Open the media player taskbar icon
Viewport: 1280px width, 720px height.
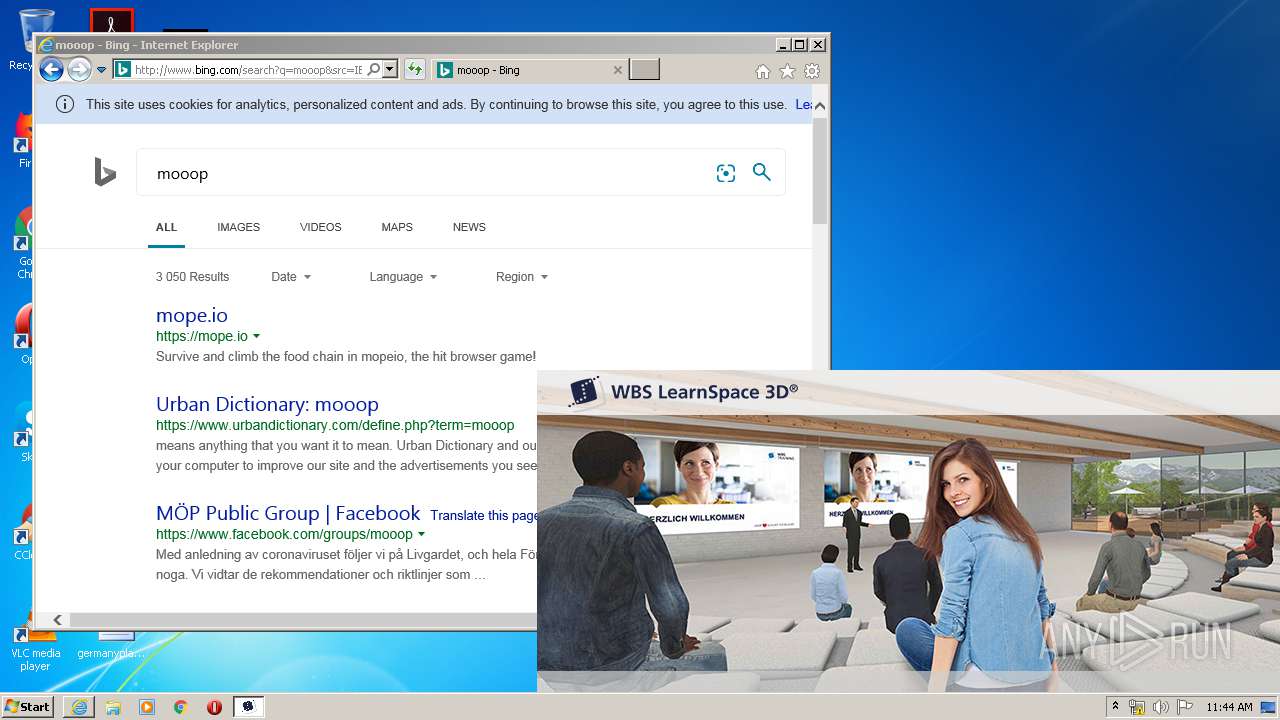point(147,707)
